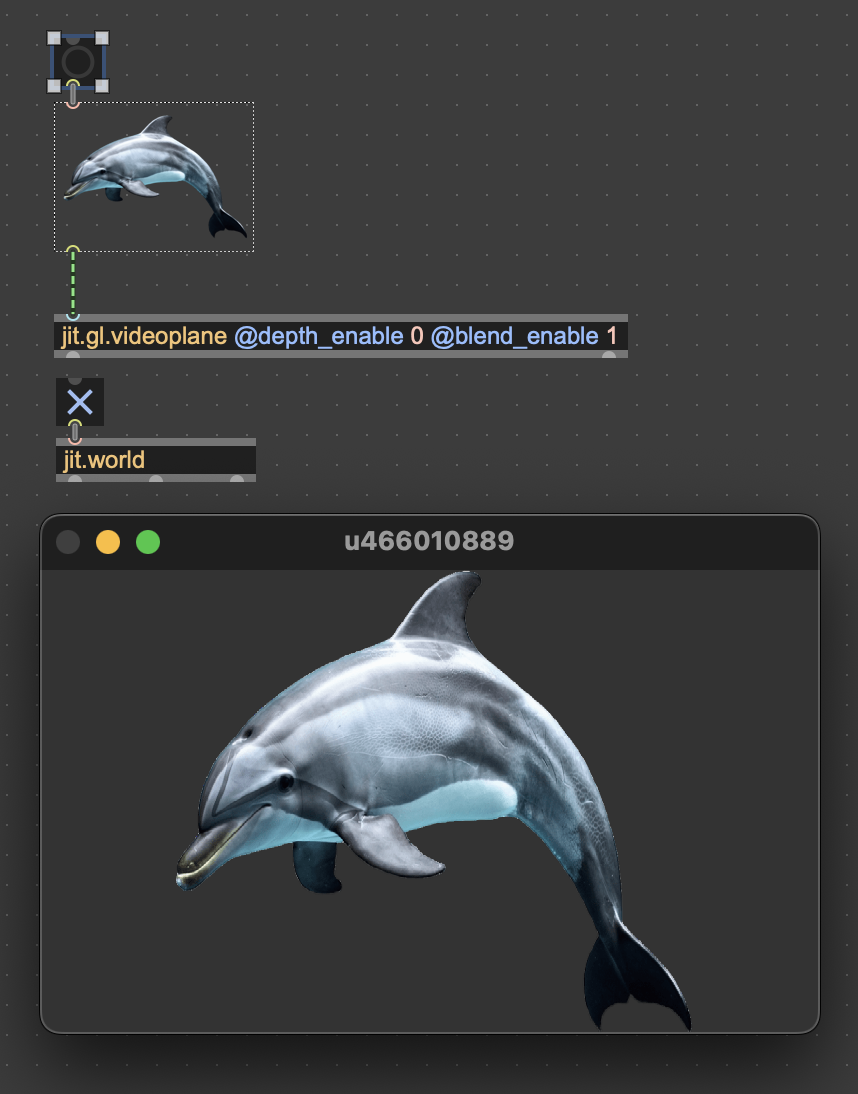
Task: Grab the top-left resize handle of bang
Action: tap(54, 38)
